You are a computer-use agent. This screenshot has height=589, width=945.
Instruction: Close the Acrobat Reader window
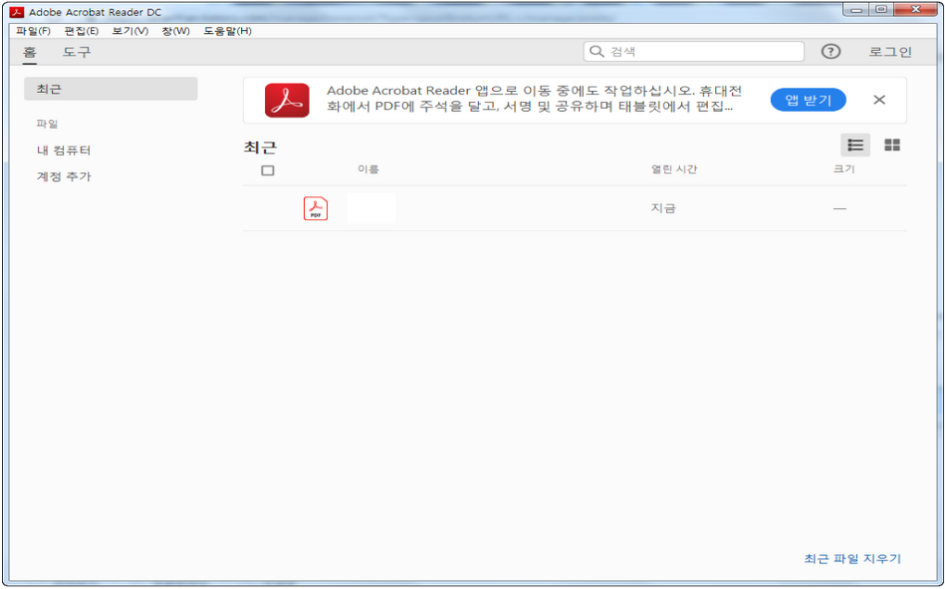click(x=915, y=10)
